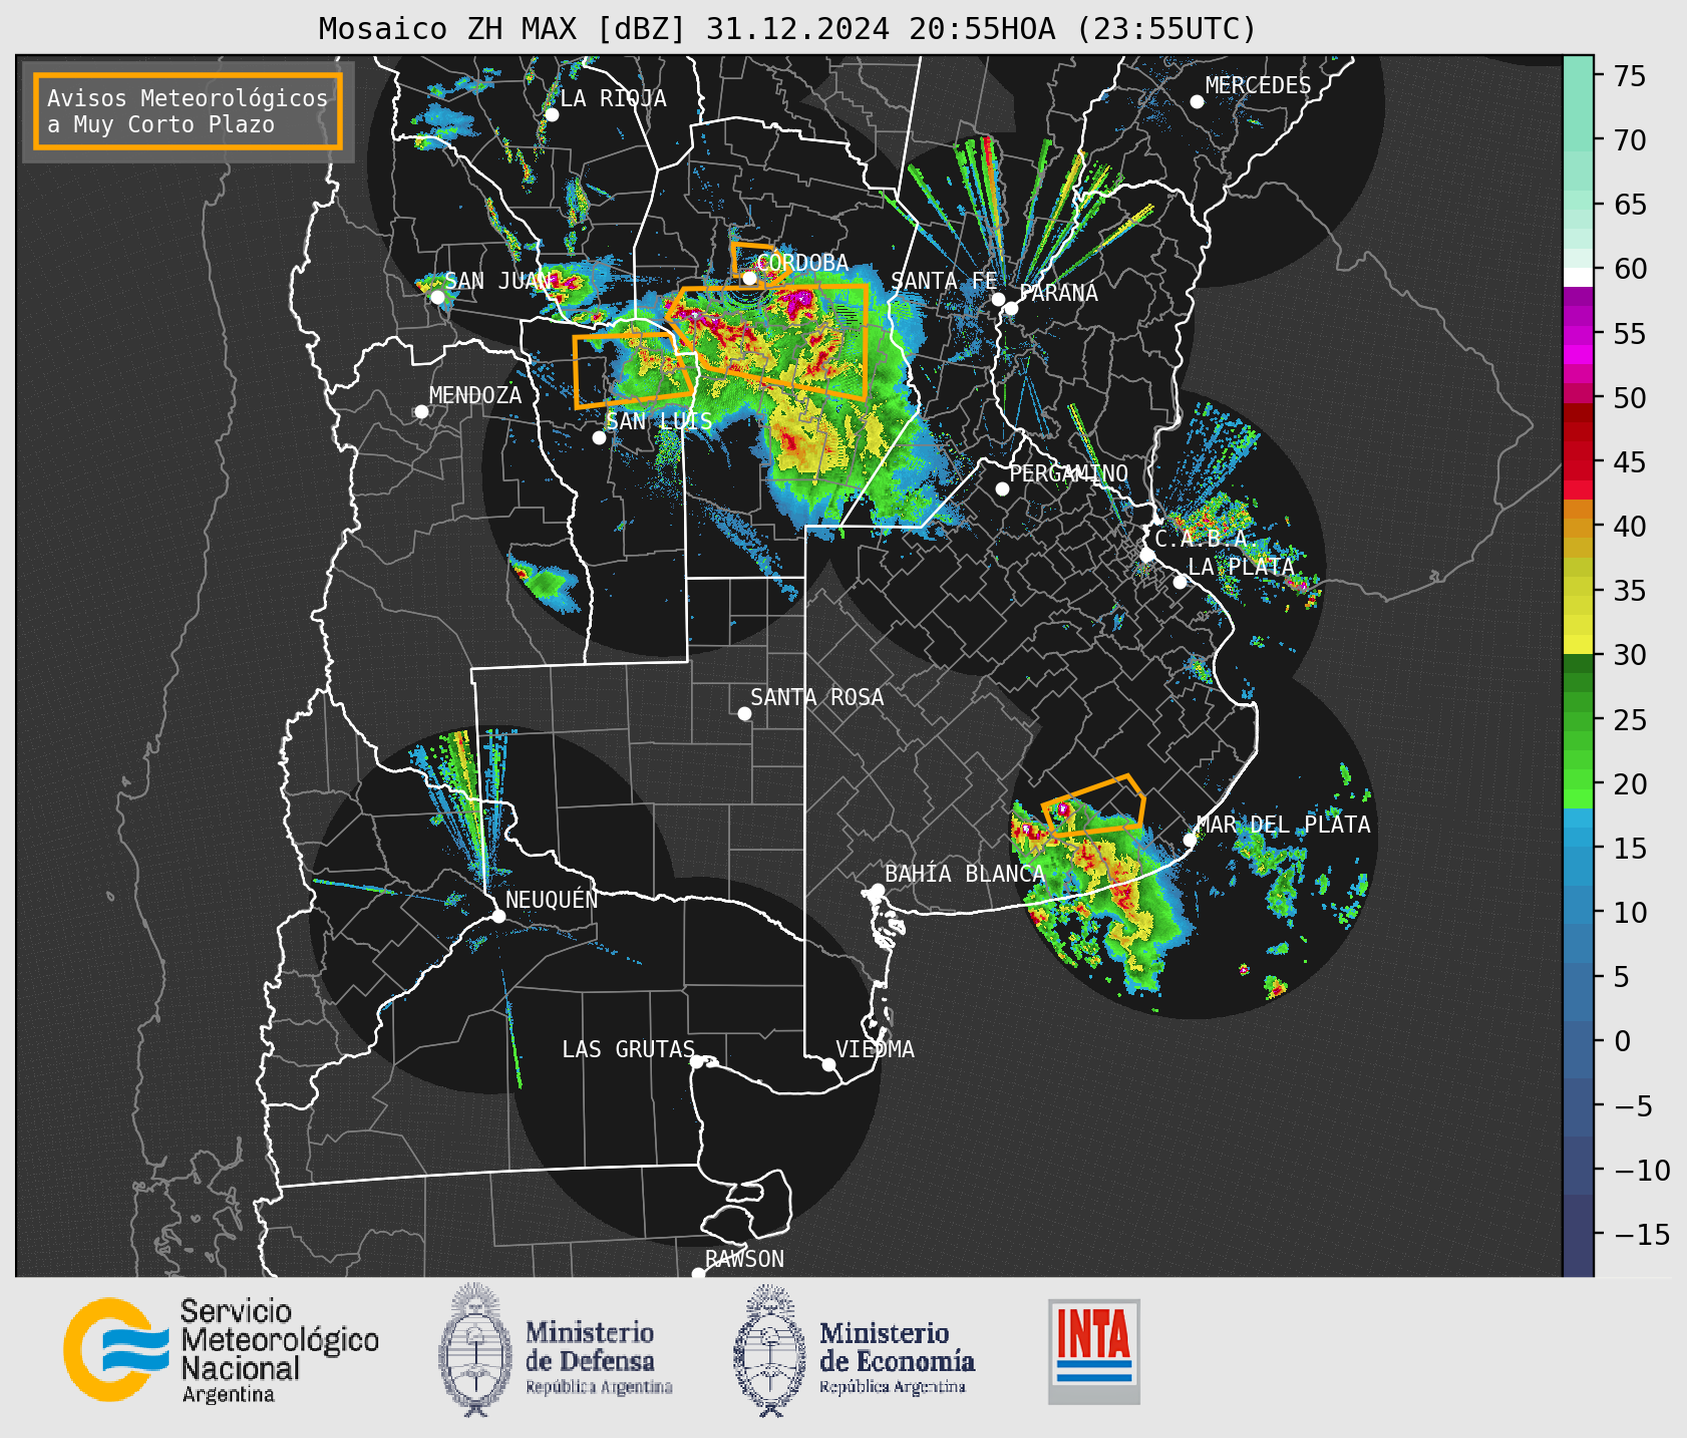Click the yellow 30 dBZ band on colorbar
The height and width of the screenshot is (1438, 1687).
(1578, 646)
